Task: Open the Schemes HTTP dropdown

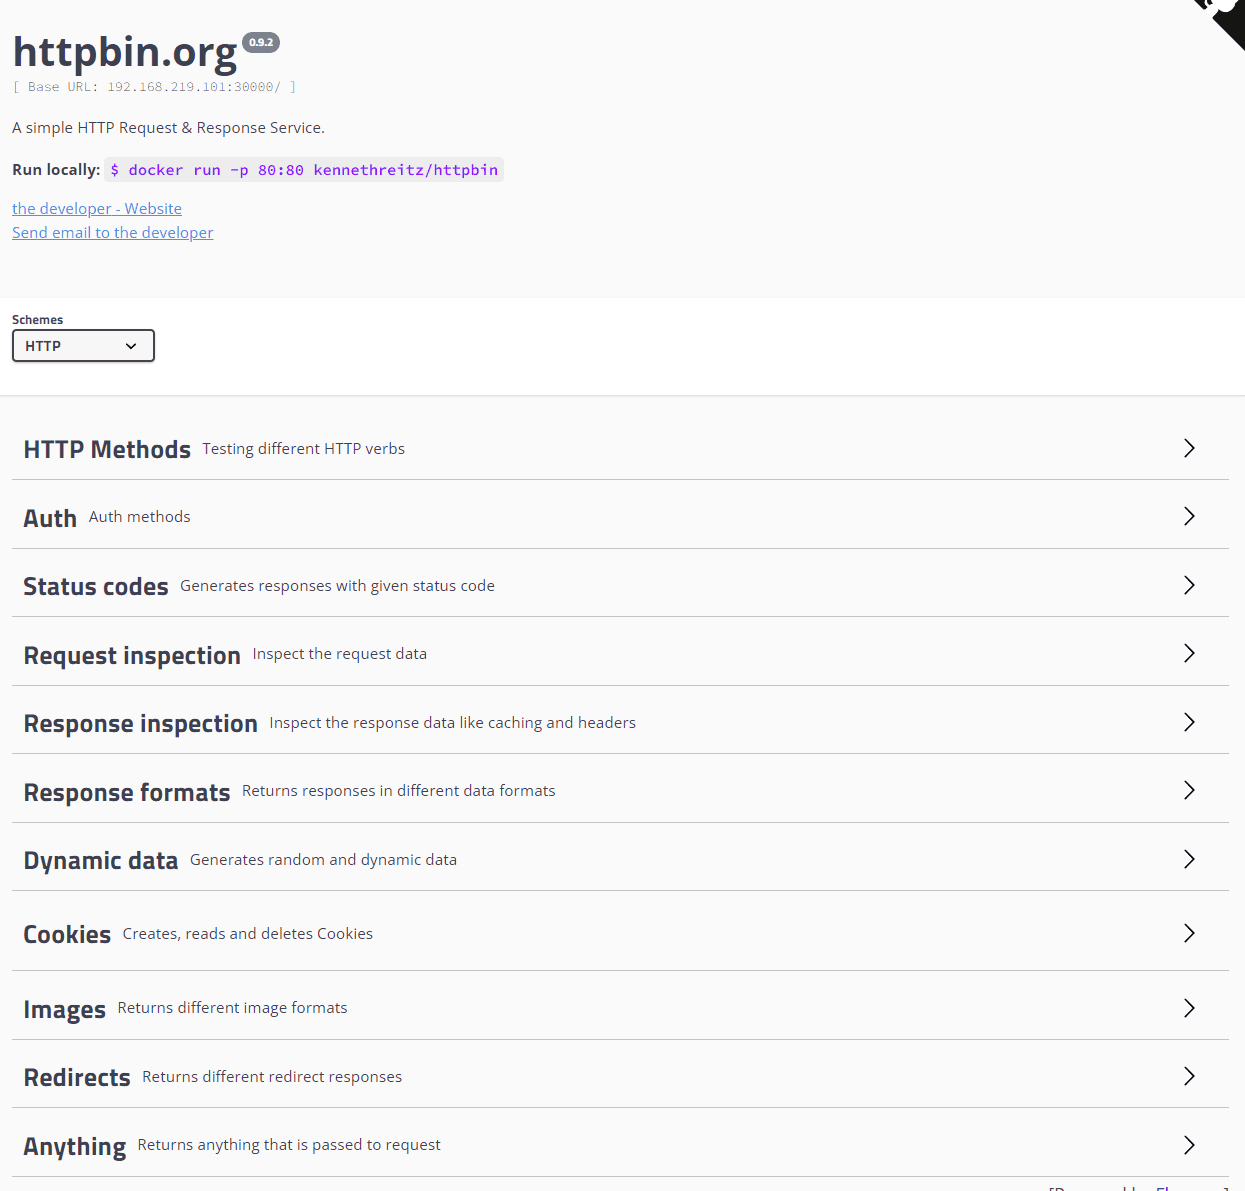Action: [83, 346]
